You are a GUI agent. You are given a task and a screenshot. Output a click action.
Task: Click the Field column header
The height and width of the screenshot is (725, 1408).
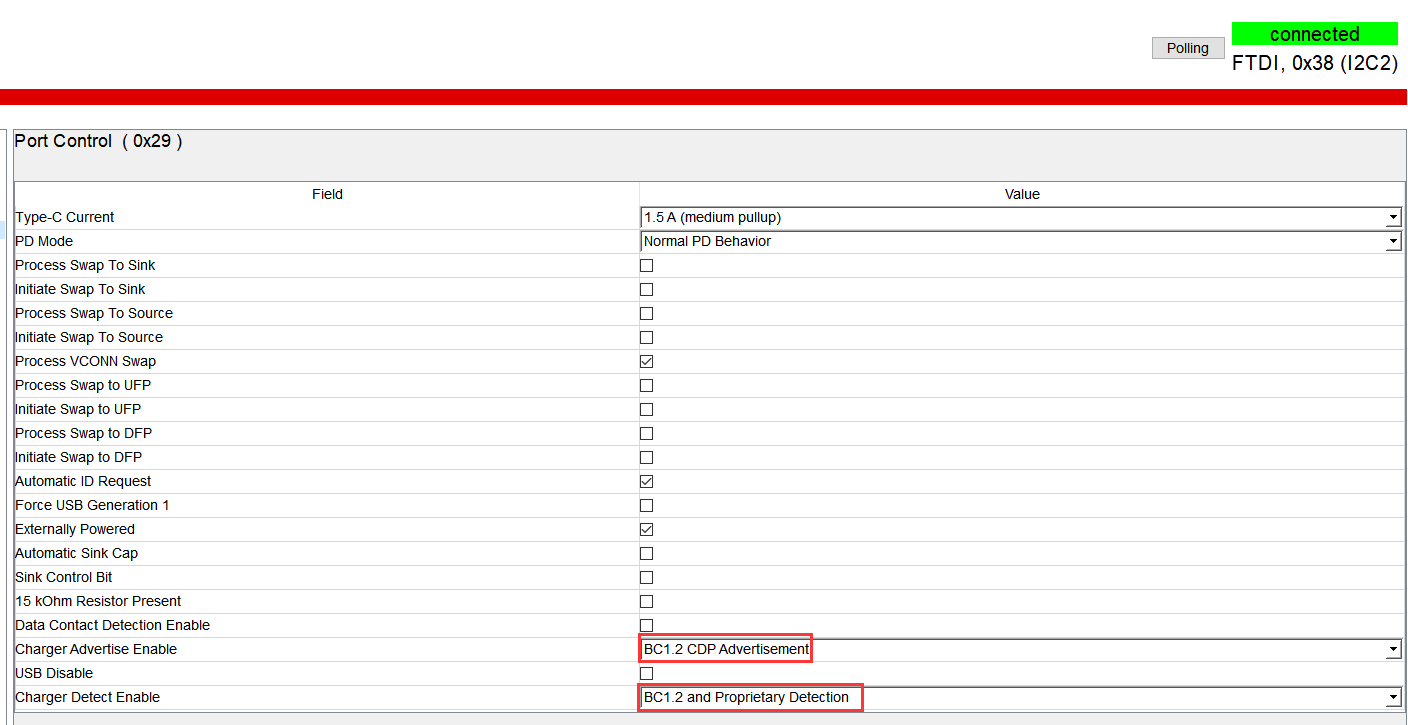(x=327, y=194)
